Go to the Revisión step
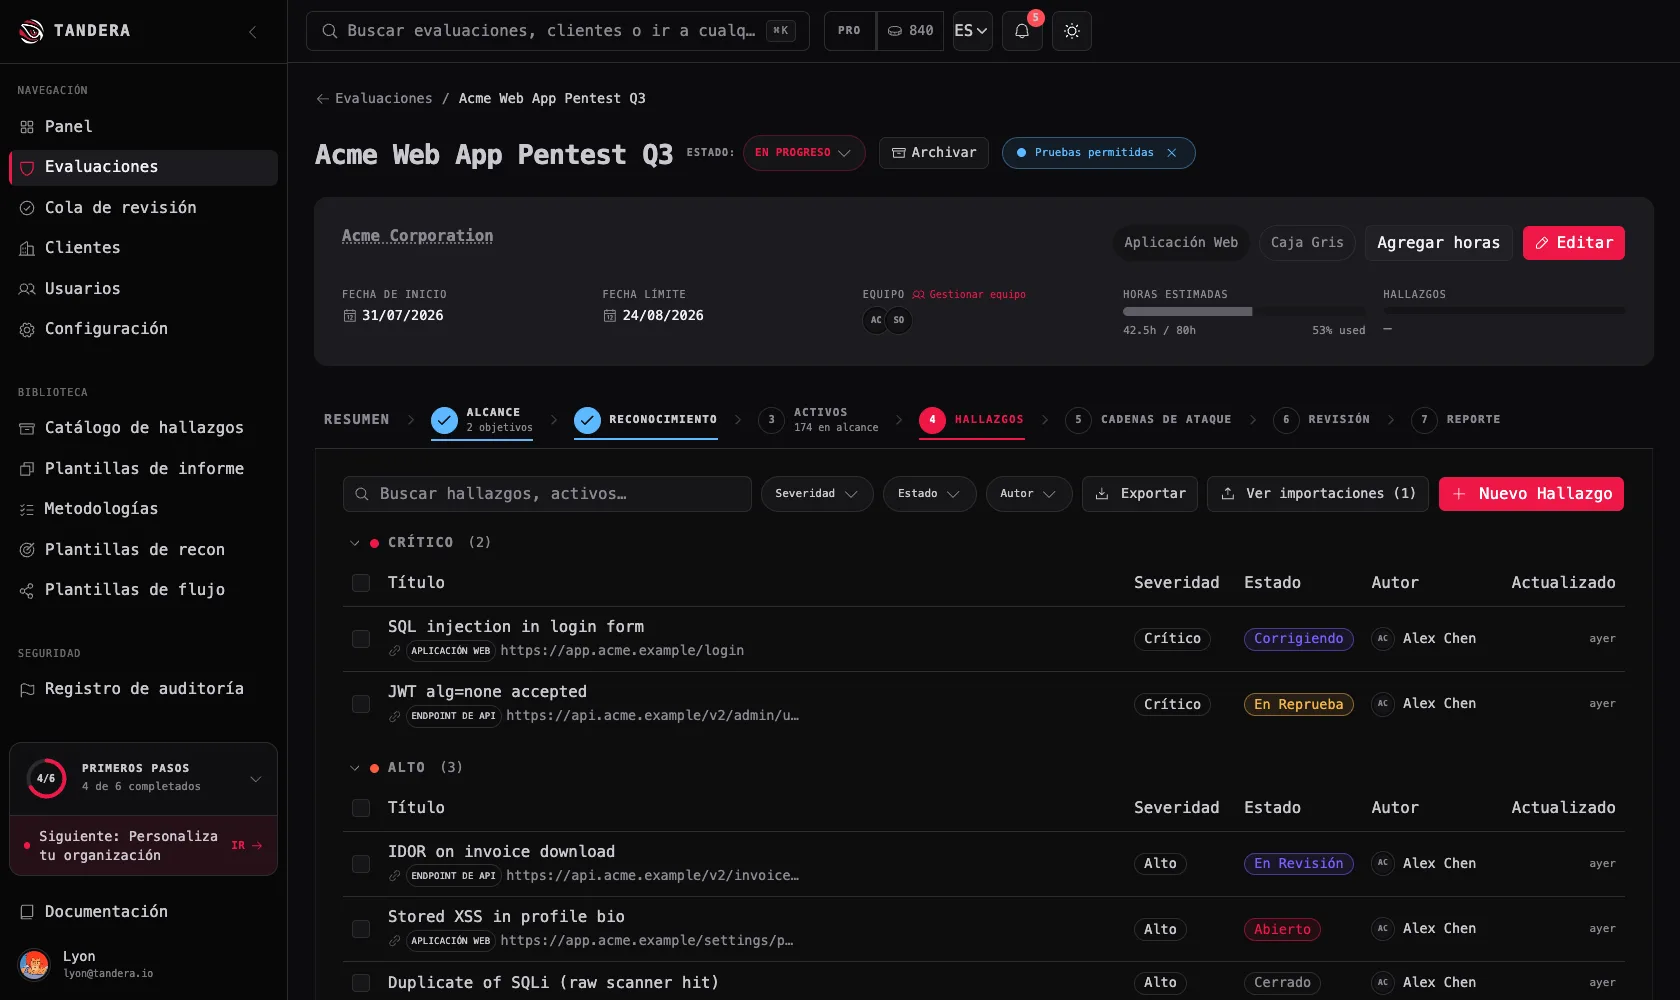The image size is (1680, 1000). [x=1322, y=420]
